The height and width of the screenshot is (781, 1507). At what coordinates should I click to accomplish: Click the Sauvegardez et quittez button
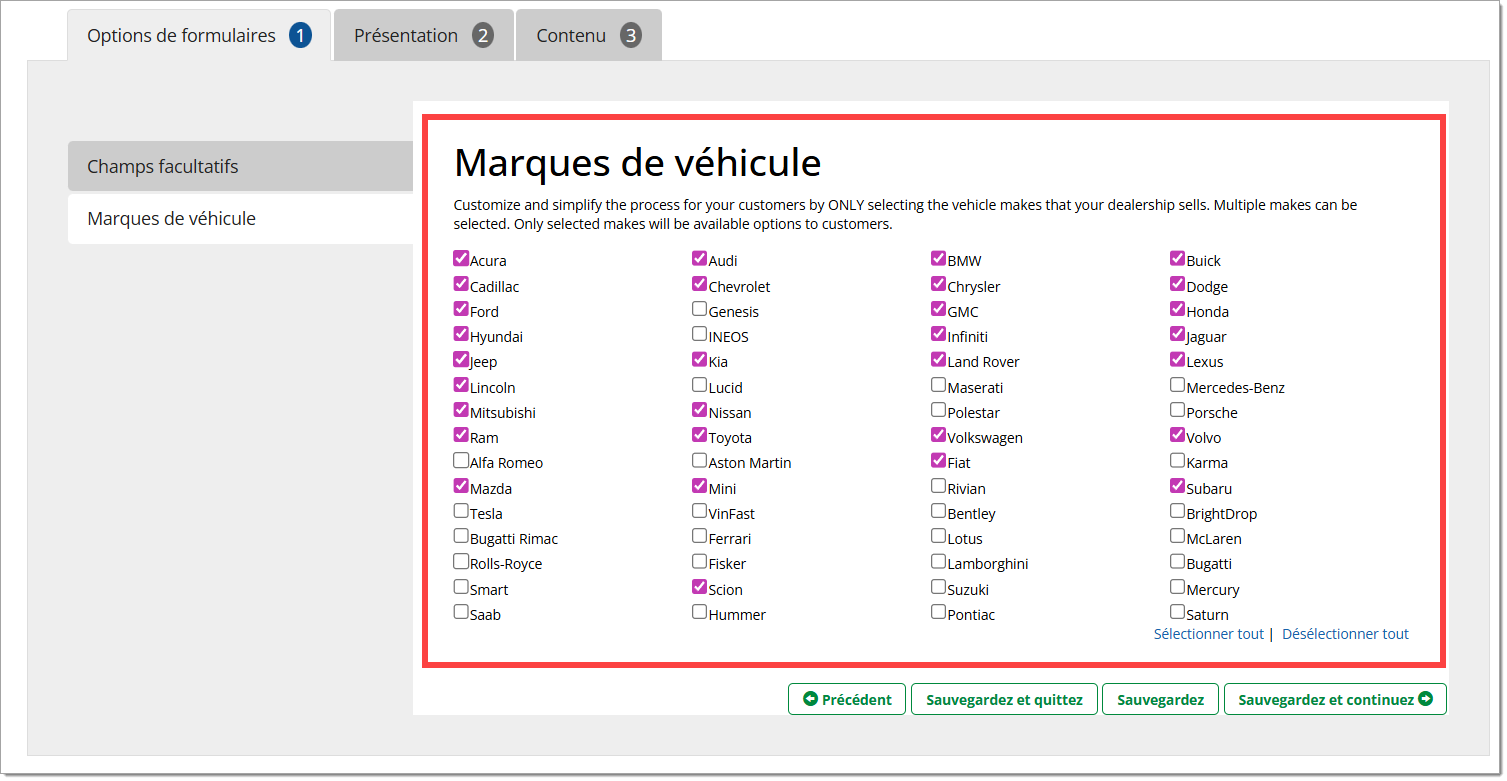tap(1004, 700)
